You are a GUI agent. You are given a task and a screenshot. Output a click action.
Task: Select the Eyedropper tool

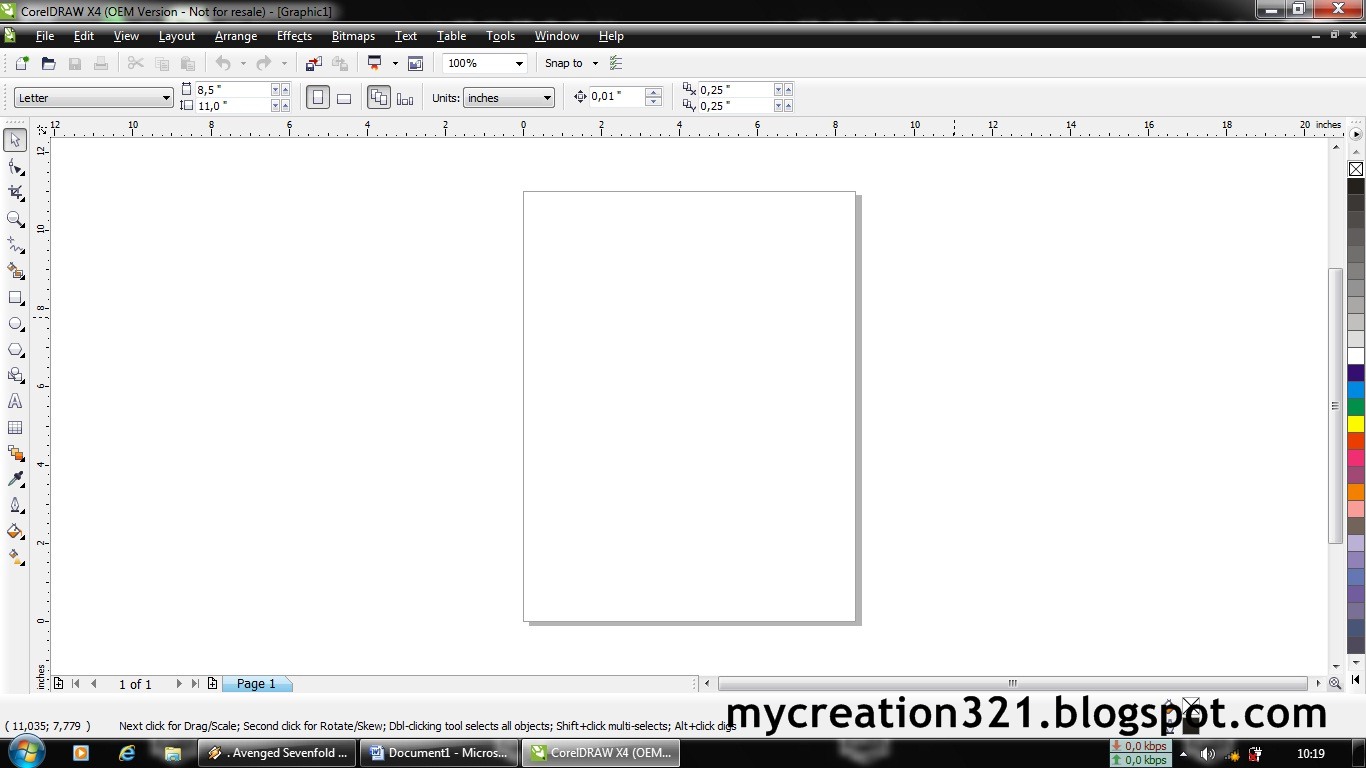coord(15,480)
